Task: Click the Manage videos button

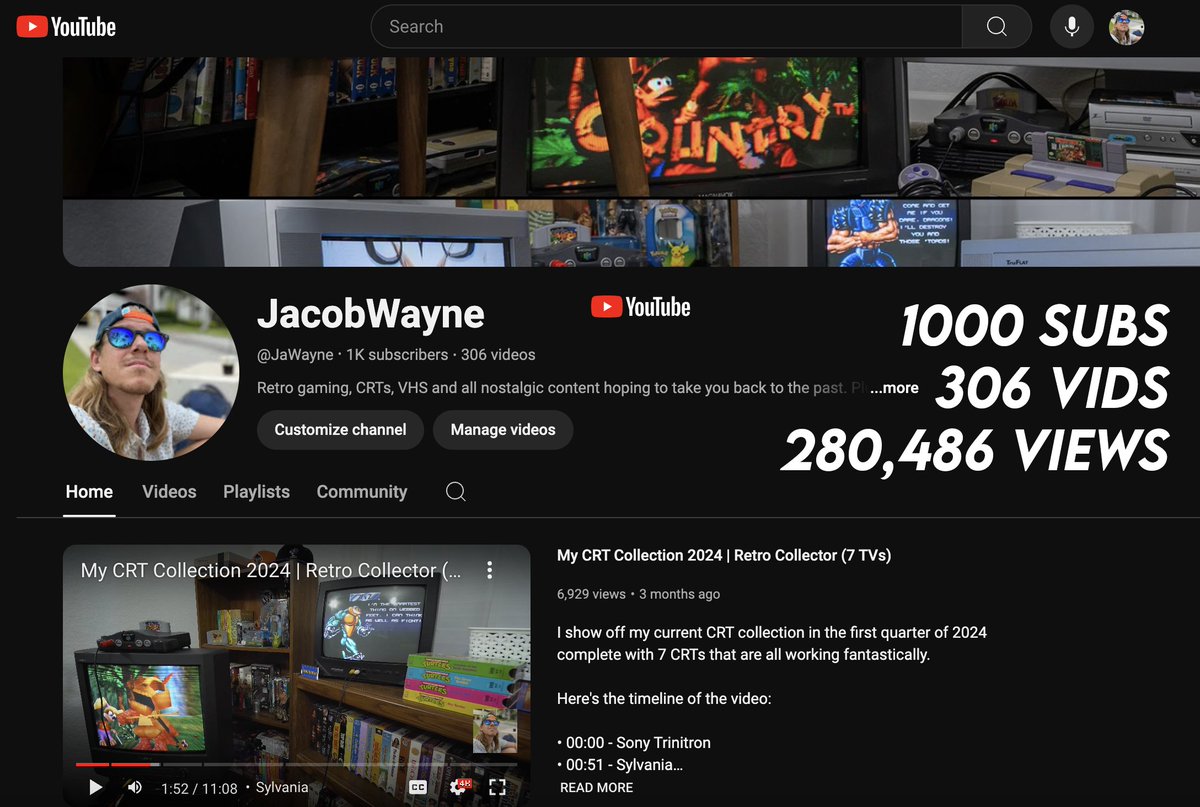Action: [503, 430]
